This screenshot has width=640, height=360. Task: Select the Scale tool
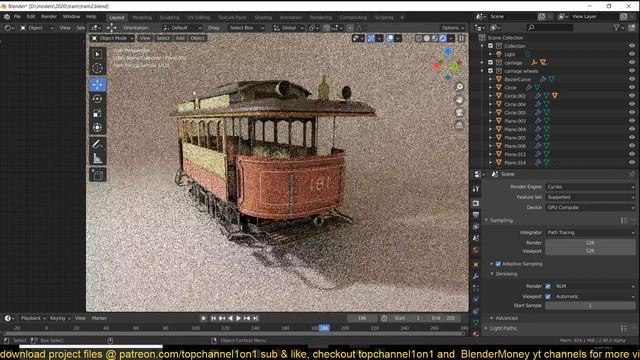[98, 113]
